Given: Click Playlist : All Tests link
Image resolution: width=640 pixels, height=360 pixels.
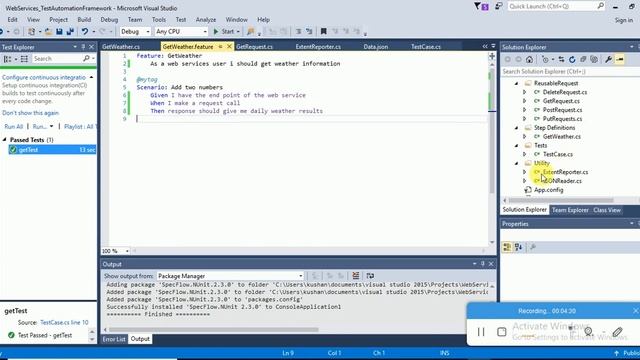Looking at the screenshot, I should 80,127.
